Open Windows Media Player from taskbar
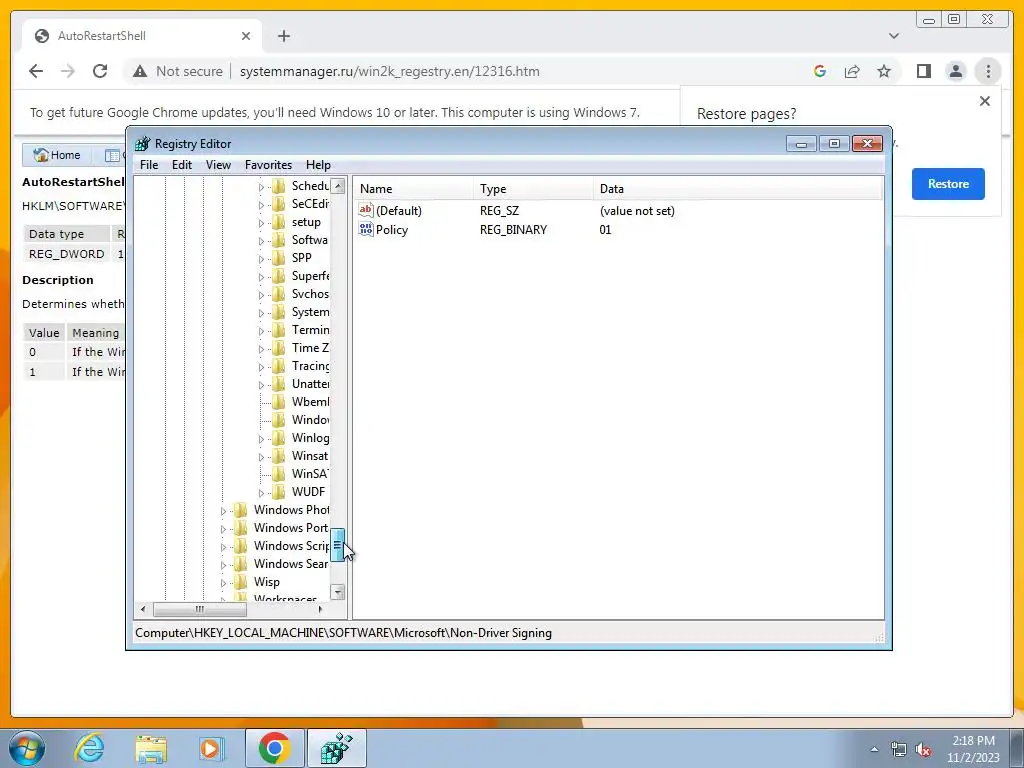 point(212,748)
